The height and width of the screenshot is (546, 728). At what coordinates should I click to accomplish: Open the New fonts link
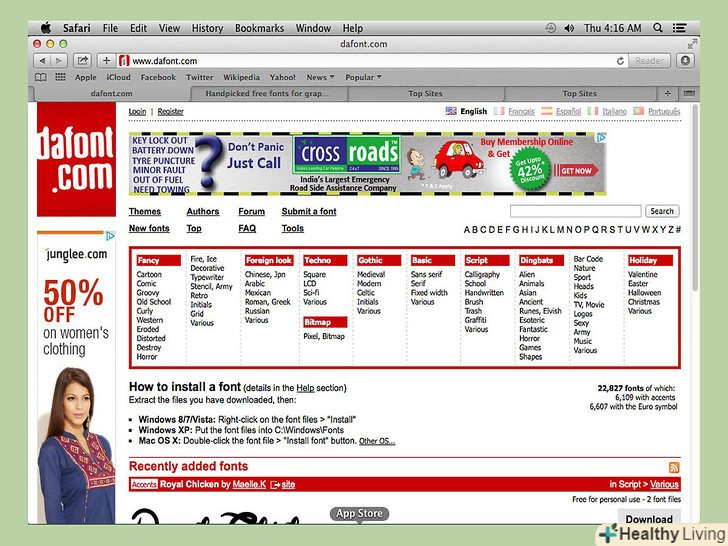click(x=149, y=228)
